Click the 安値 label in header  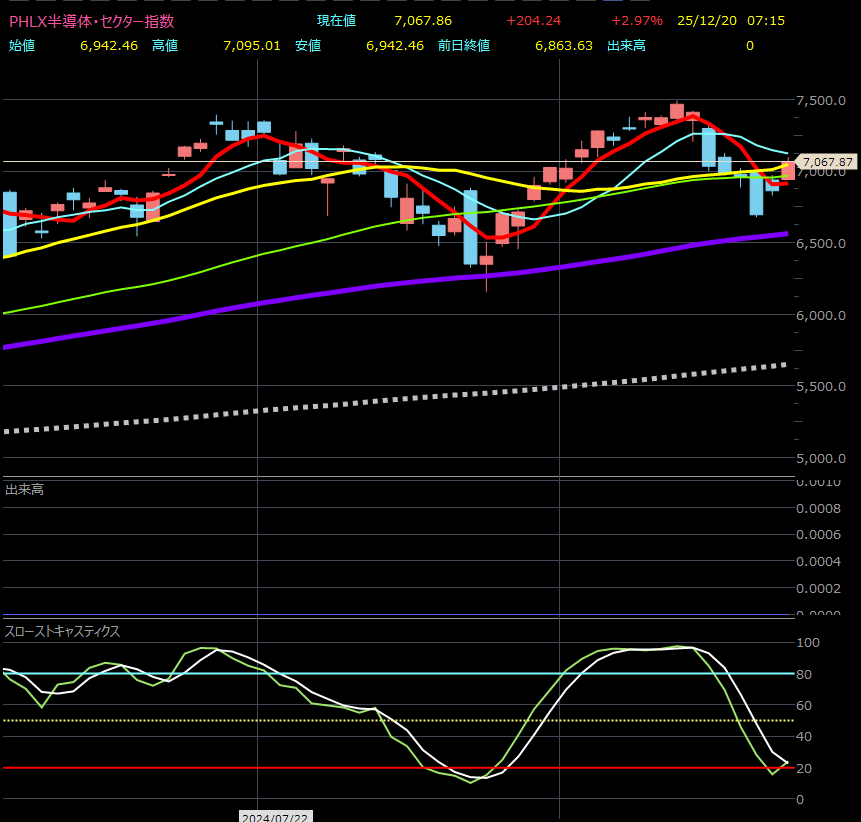pos(308,45)
